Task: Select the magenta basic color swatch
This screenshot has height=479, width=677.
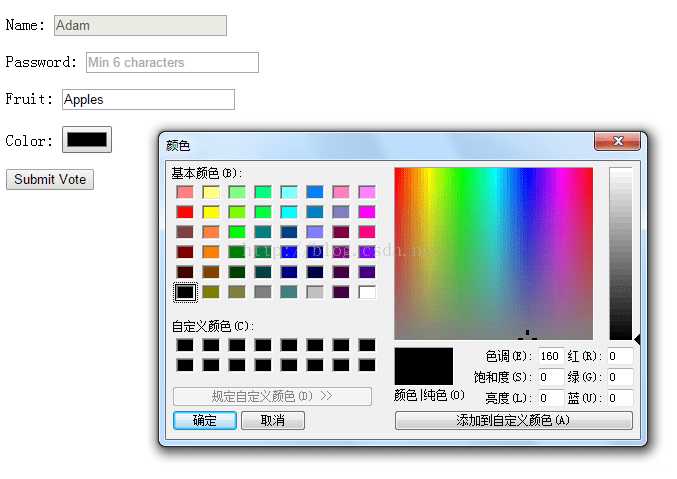Action: pos(367,212)
